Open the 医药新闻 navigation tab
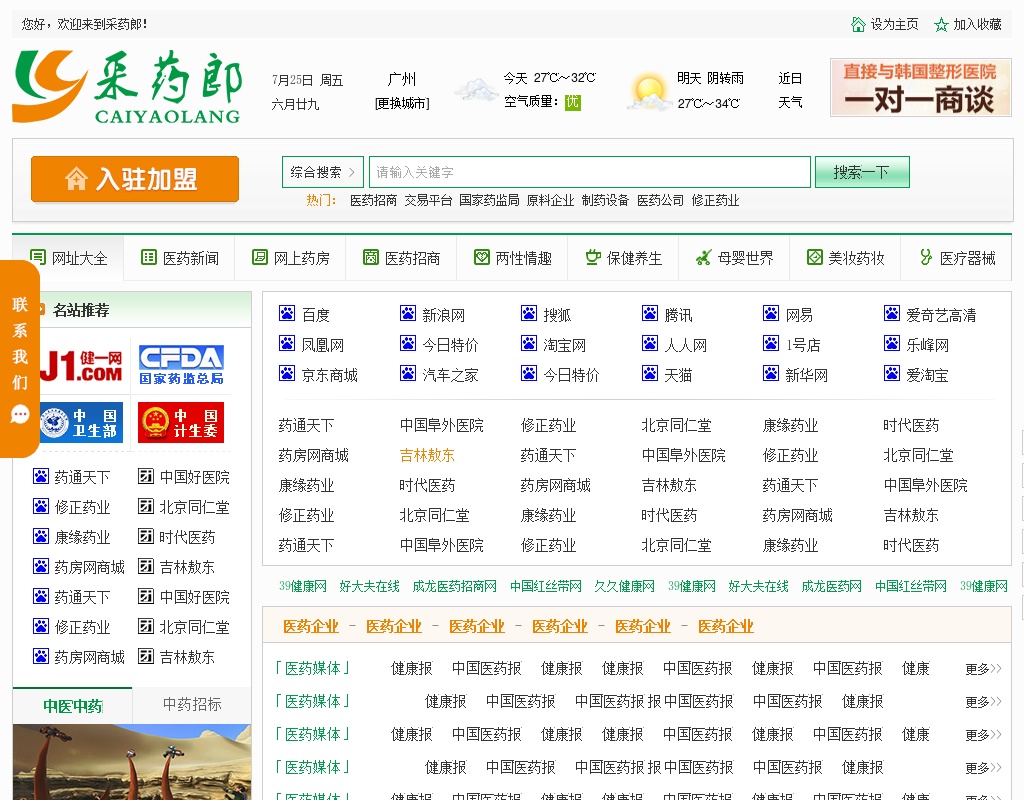Viewport: 1024px width, 800px height. pyautogui.click(x=179, y=258)
